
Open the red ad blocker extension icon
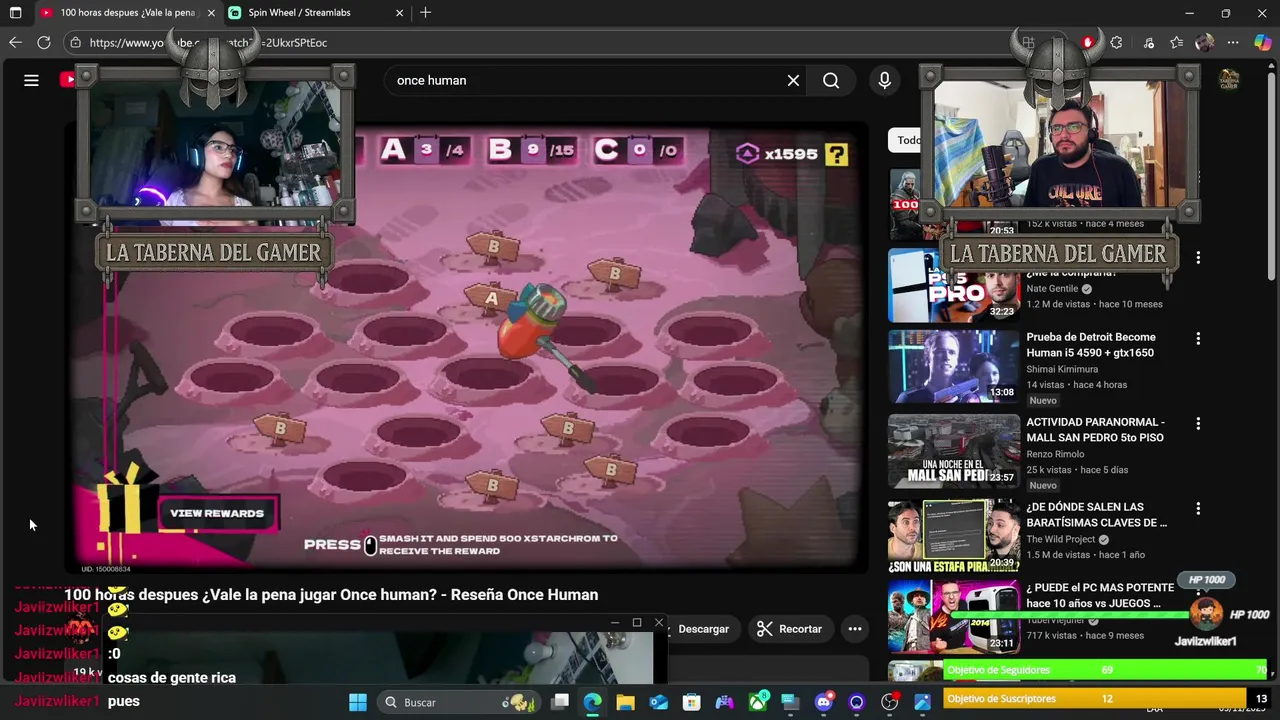(x=1088, y=42)
